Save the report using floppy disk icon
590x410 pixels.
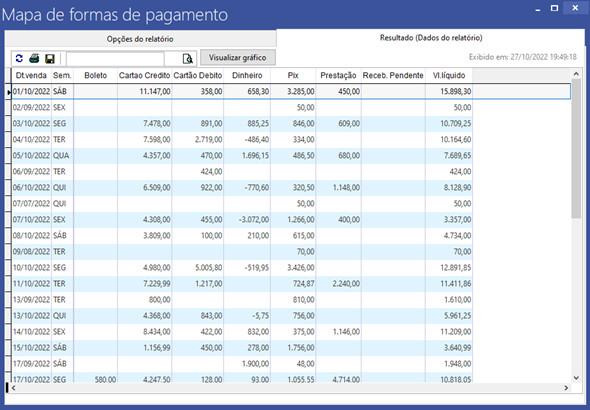coord(50,59)
